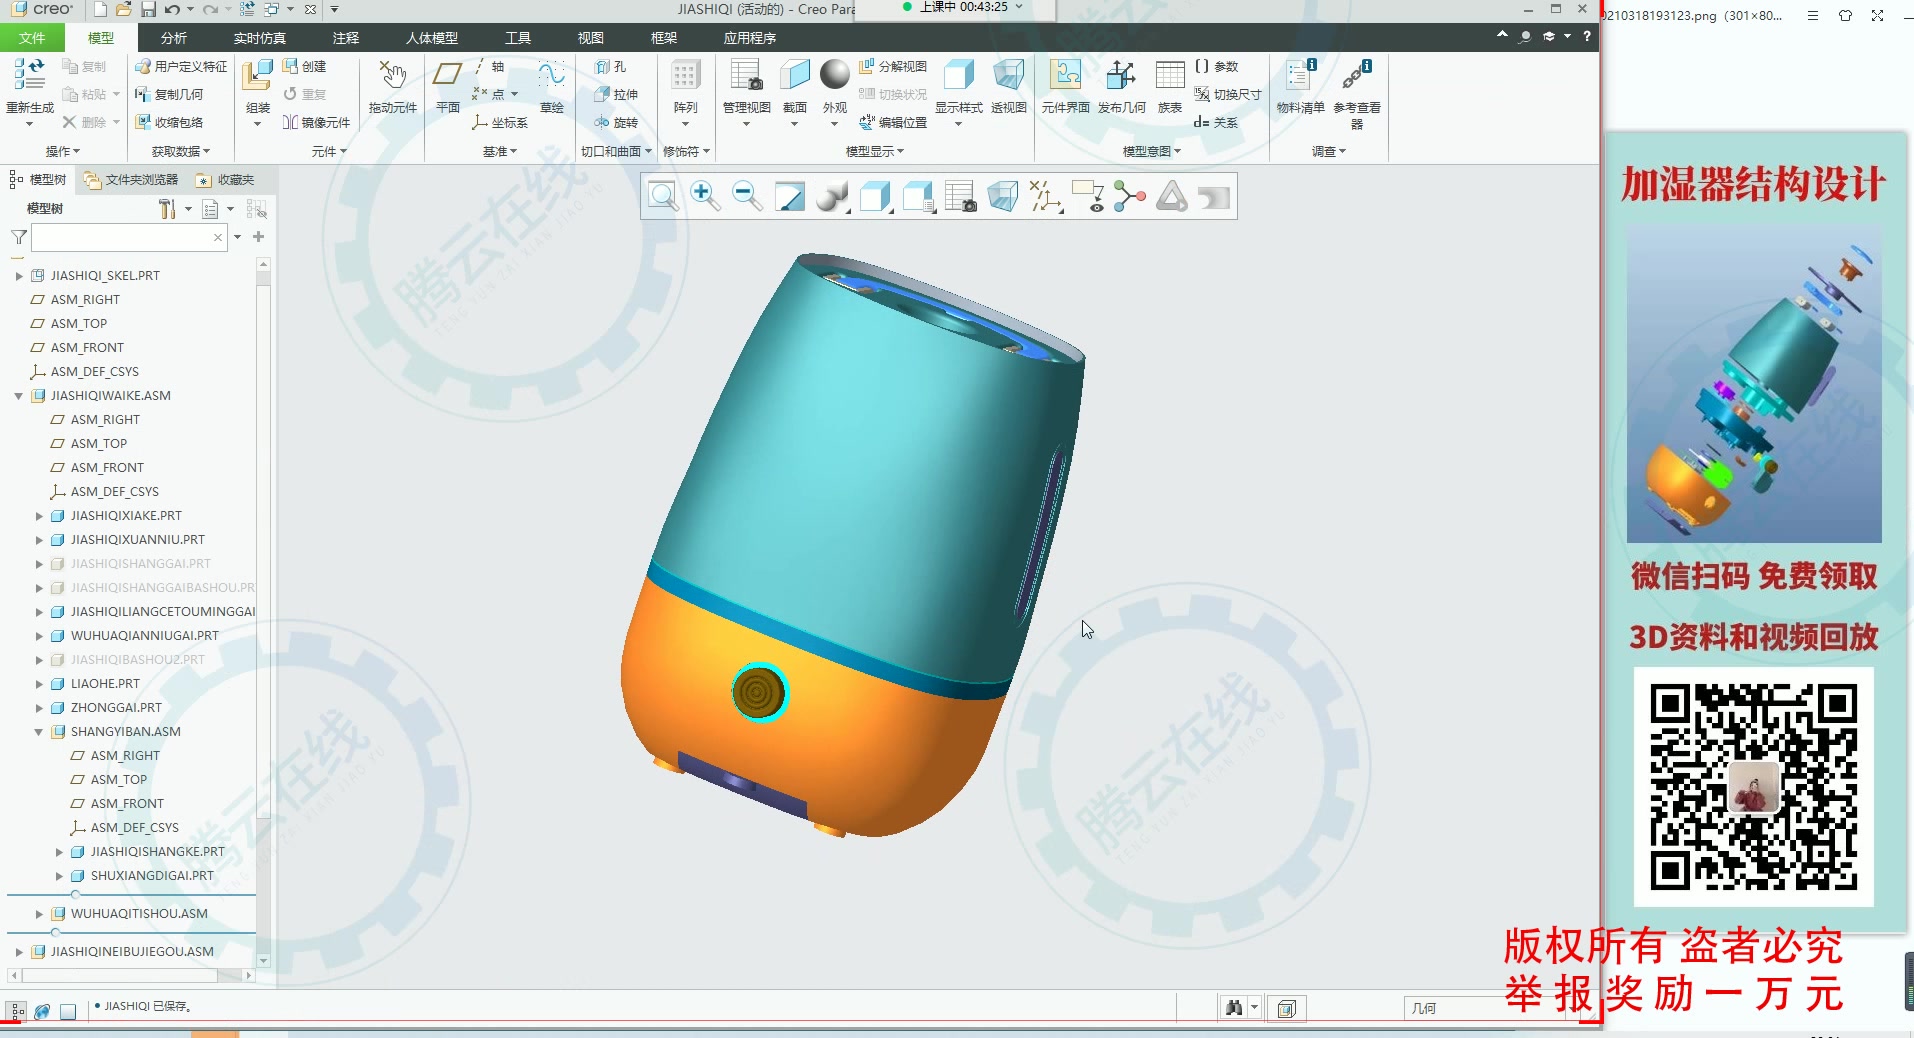
Task: Click the 编辑位置 button
Action: 893,122
